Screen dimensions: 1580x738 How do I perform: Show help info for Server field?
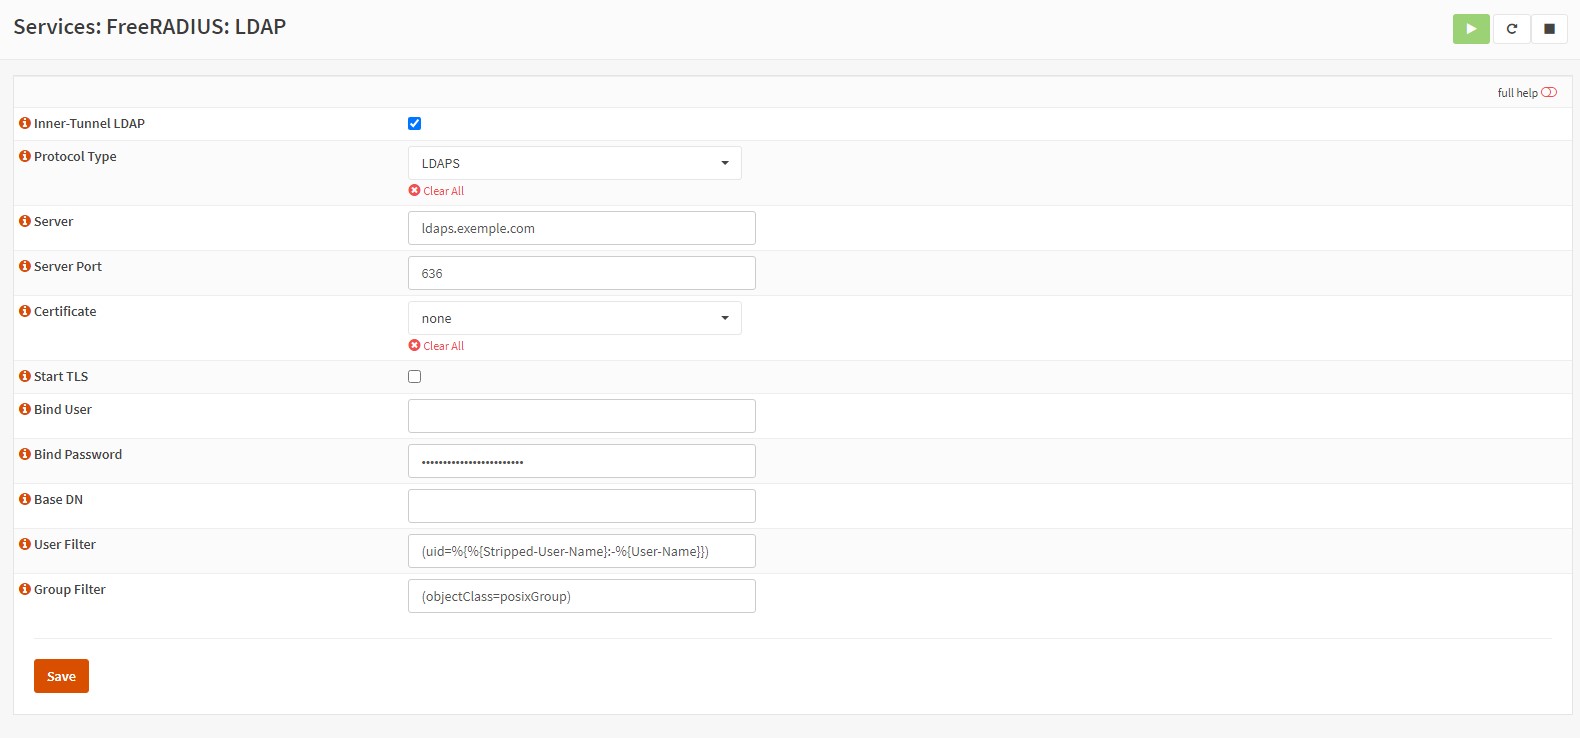pyautogui.click(x=25, y=221)
